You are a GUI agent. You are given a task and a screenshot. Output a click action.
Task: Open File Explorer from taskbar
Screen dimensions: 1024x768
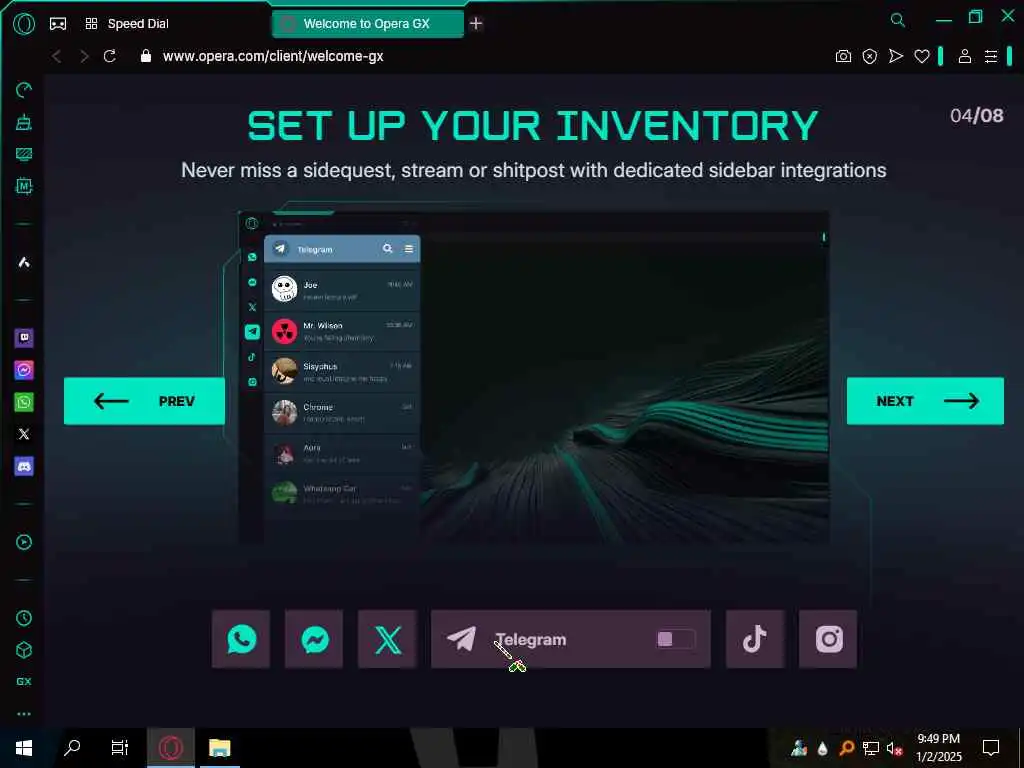[x=219, y=748]
